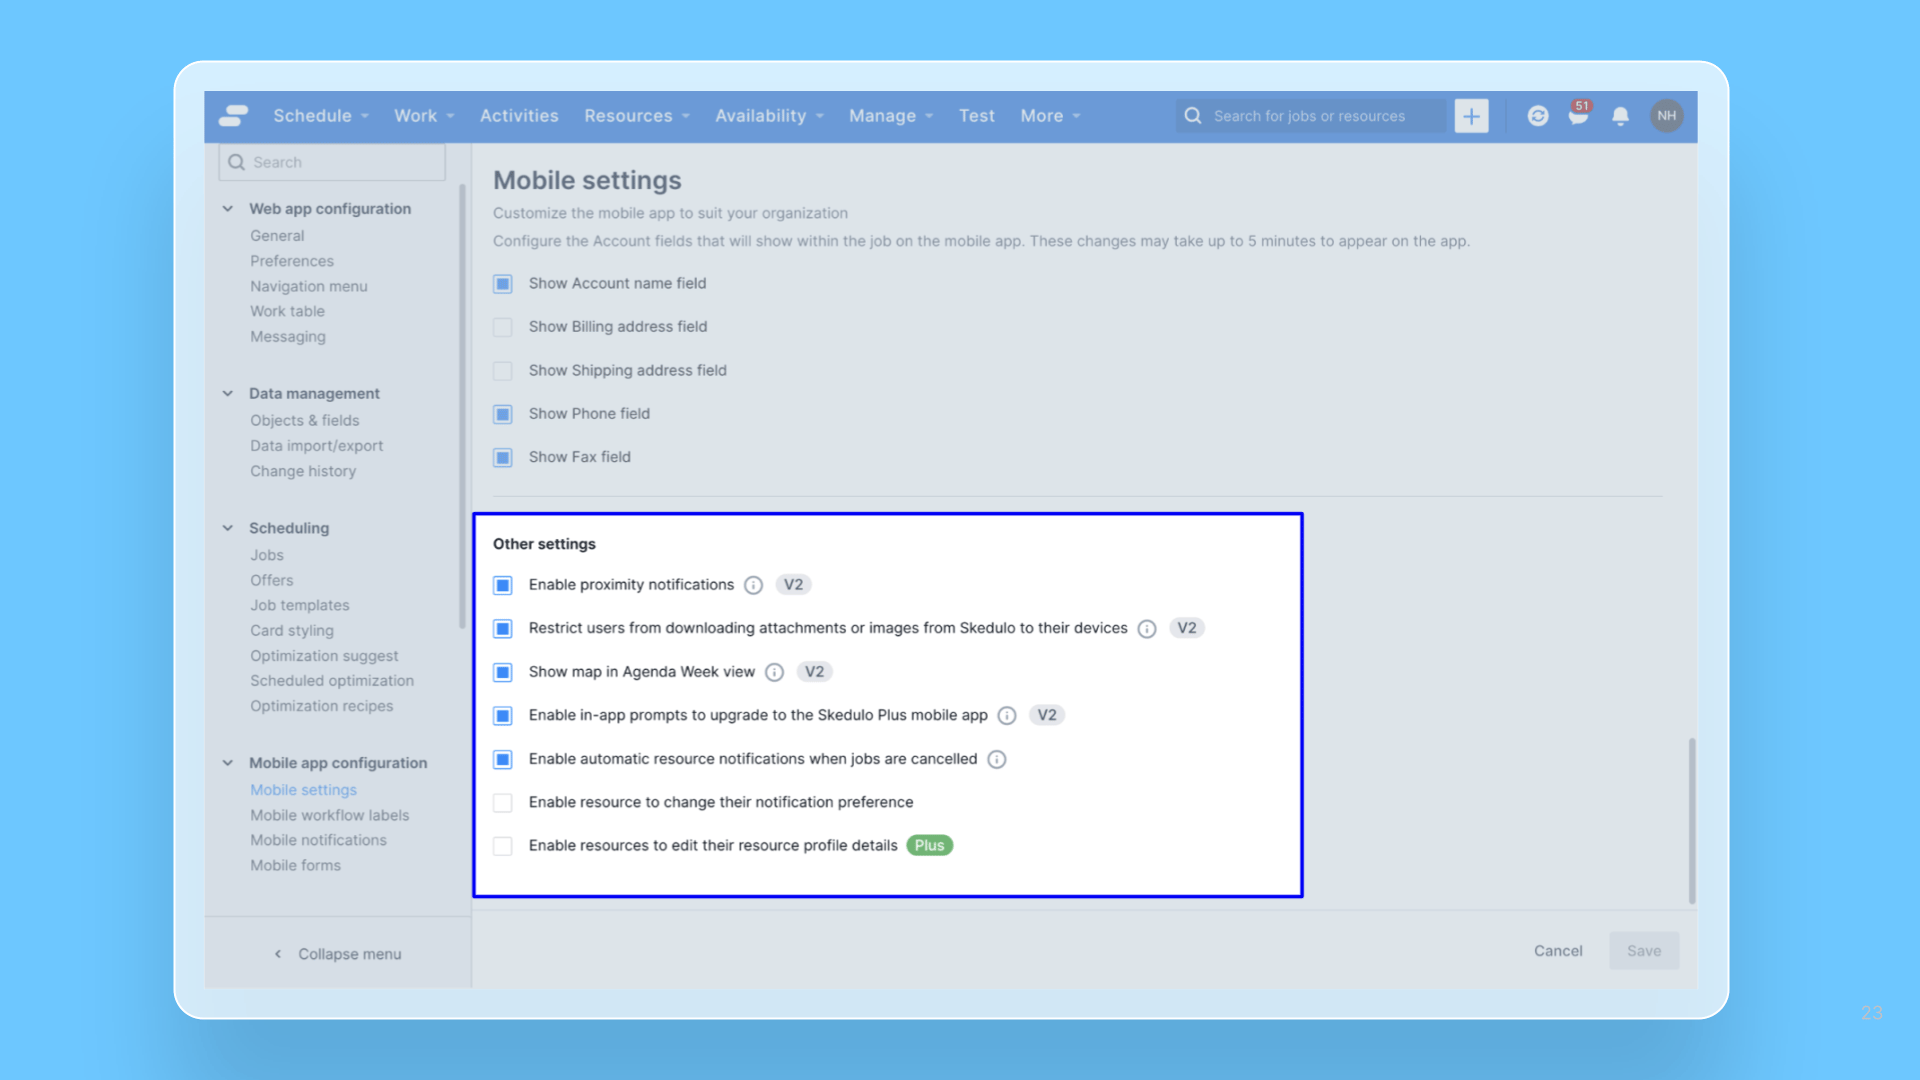Open Job templates in sidebar
Screen dimensions: 1920x1080
click(x=300, y=606)
